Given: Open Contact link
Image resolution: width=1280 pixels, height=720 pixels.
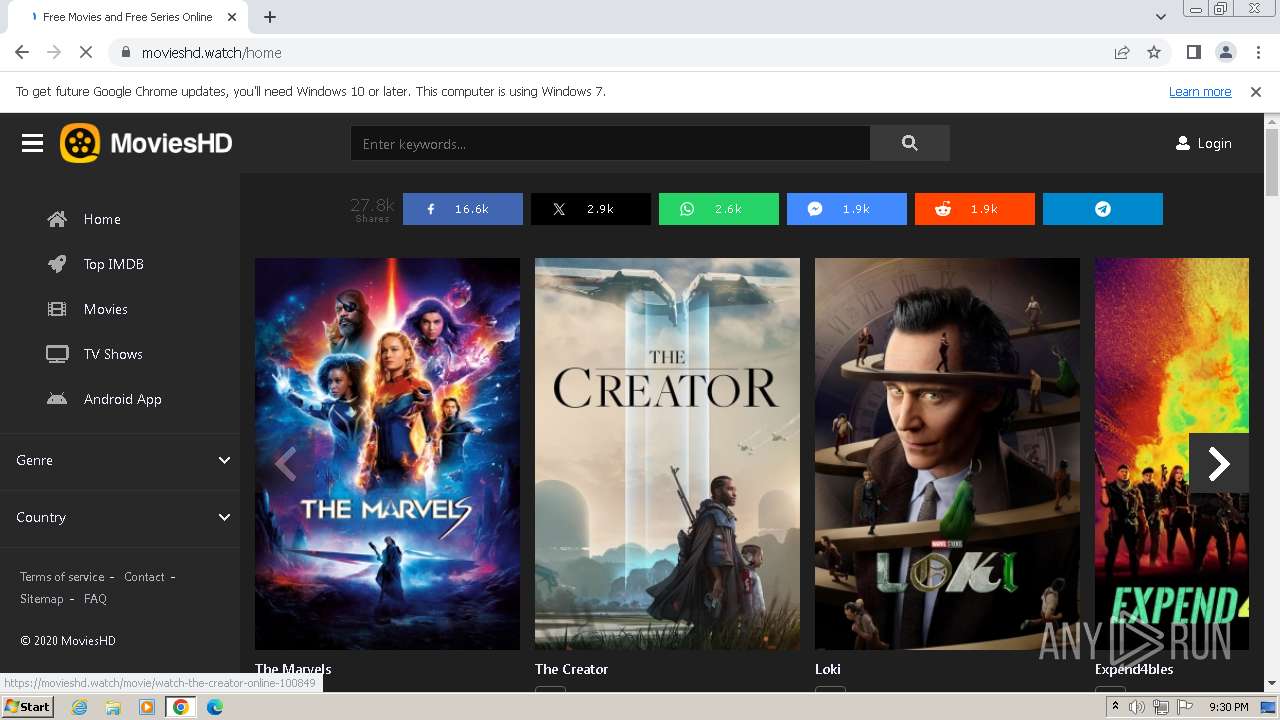Looking at the screenshot, I should (x=144, y=577).
